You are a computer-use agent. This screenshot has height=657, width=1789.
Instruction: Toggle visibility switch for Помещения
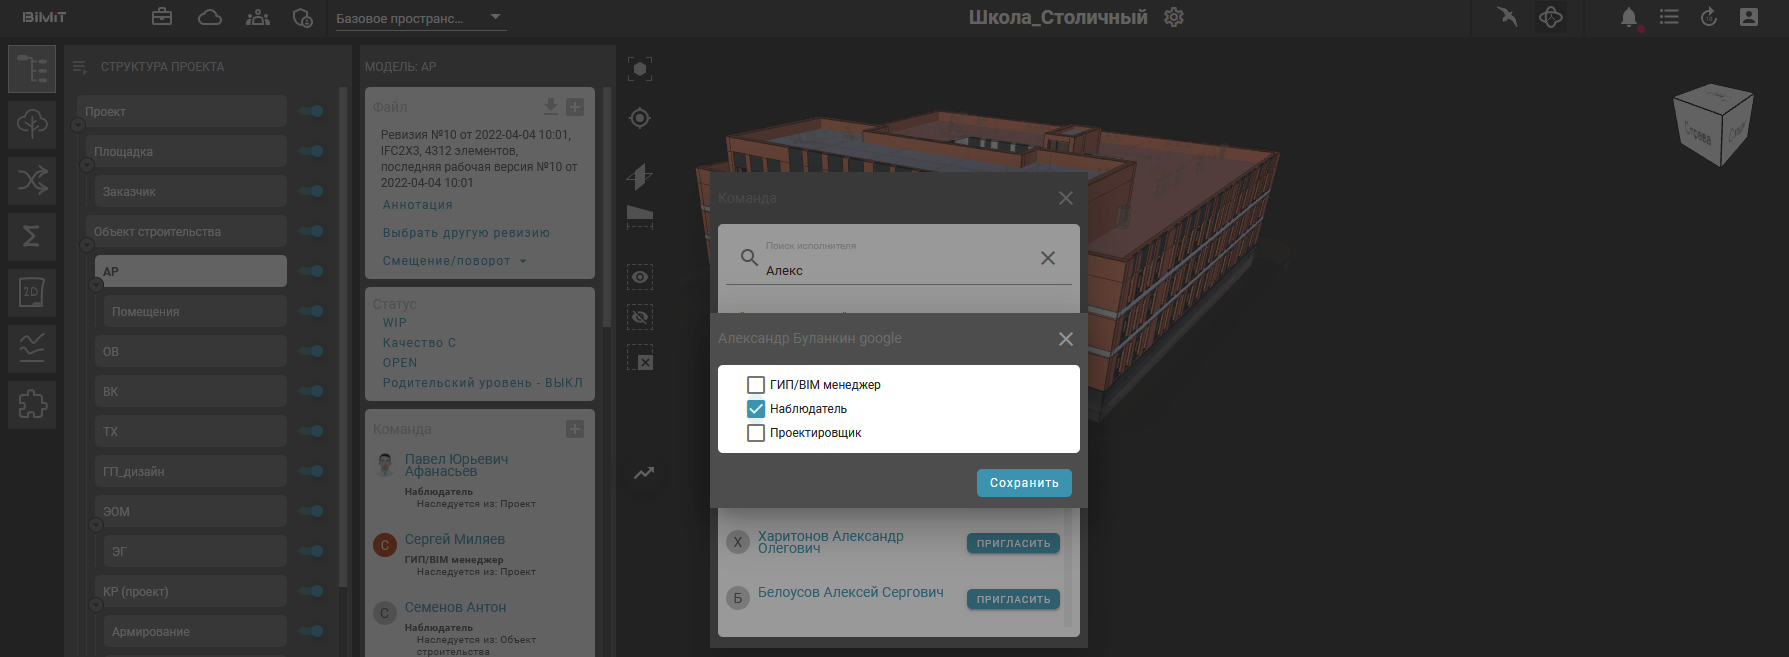312,311
